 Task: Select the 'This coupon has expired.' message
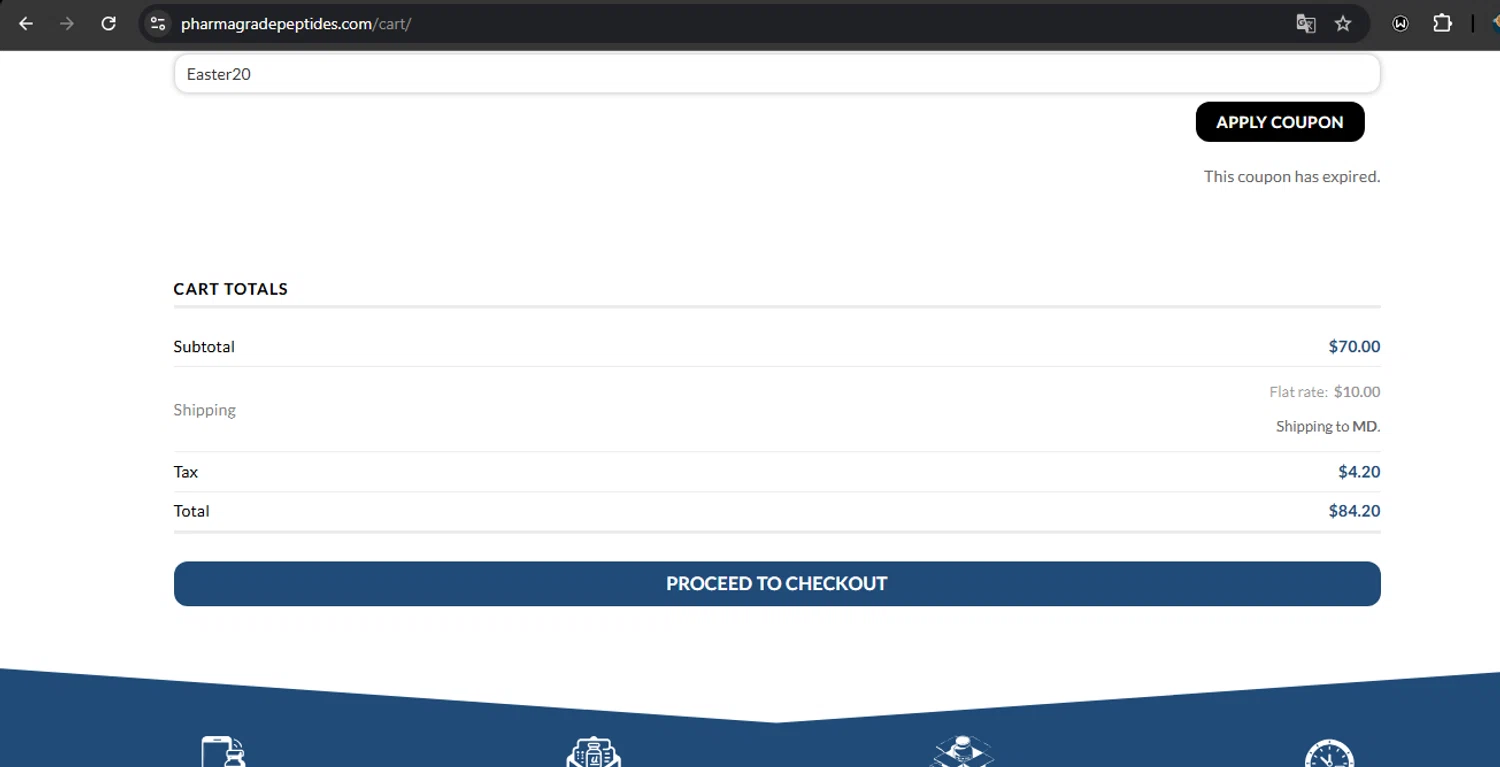pyautogui.click(x=1292, y=176)
